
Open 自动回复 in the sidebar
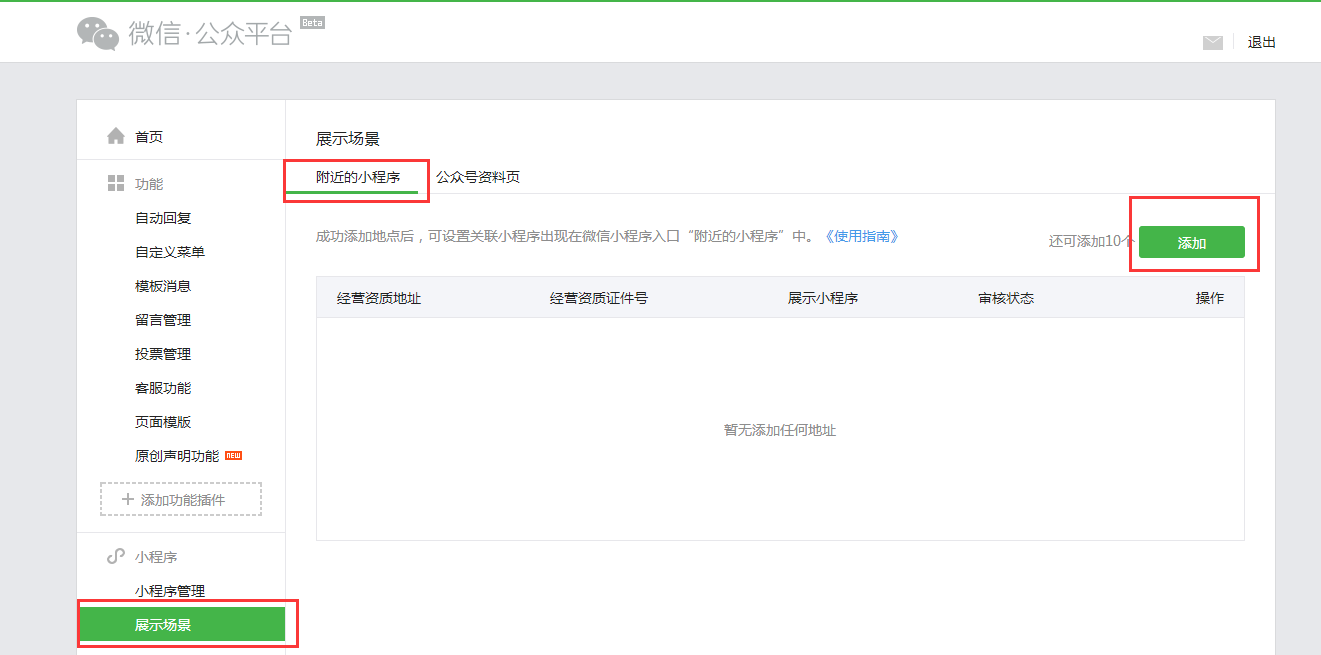click(x=163, y=218)
